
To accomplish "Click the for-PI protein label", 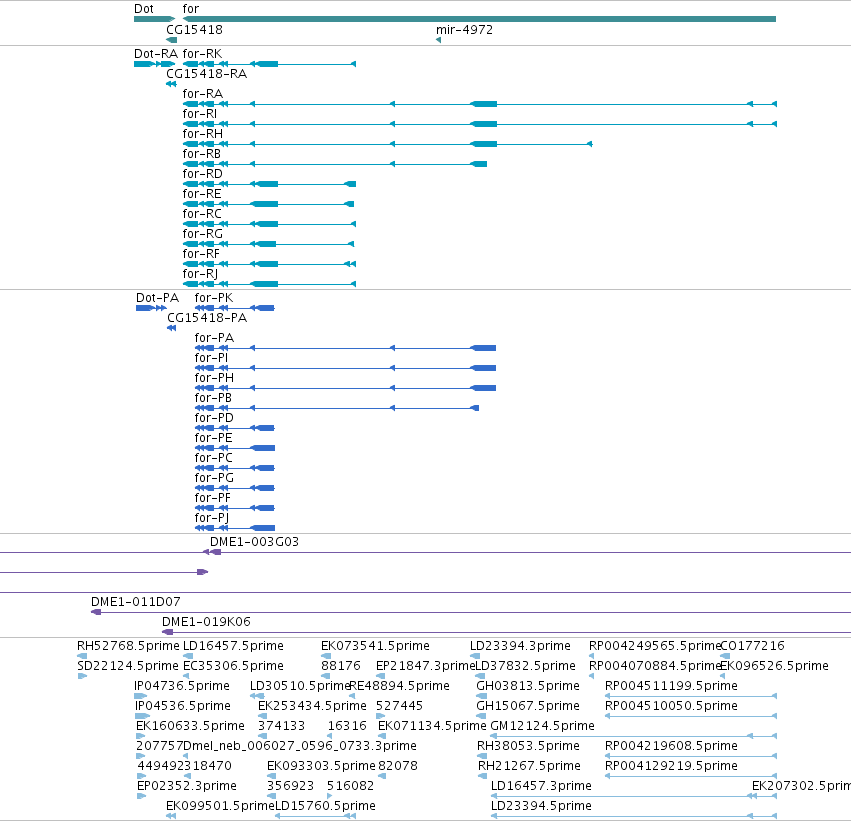I will [211, 358].
